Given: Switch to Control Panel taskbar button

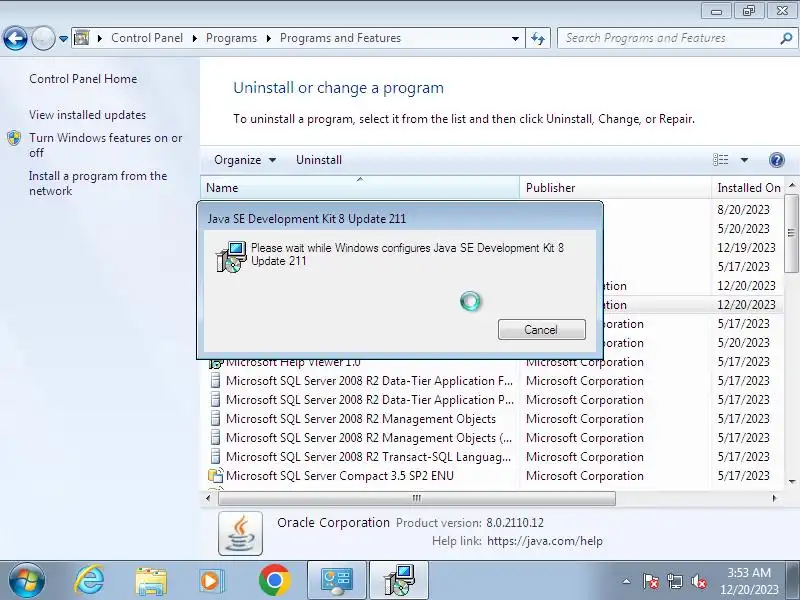Looking at the screenshot, I should (337, 581).
